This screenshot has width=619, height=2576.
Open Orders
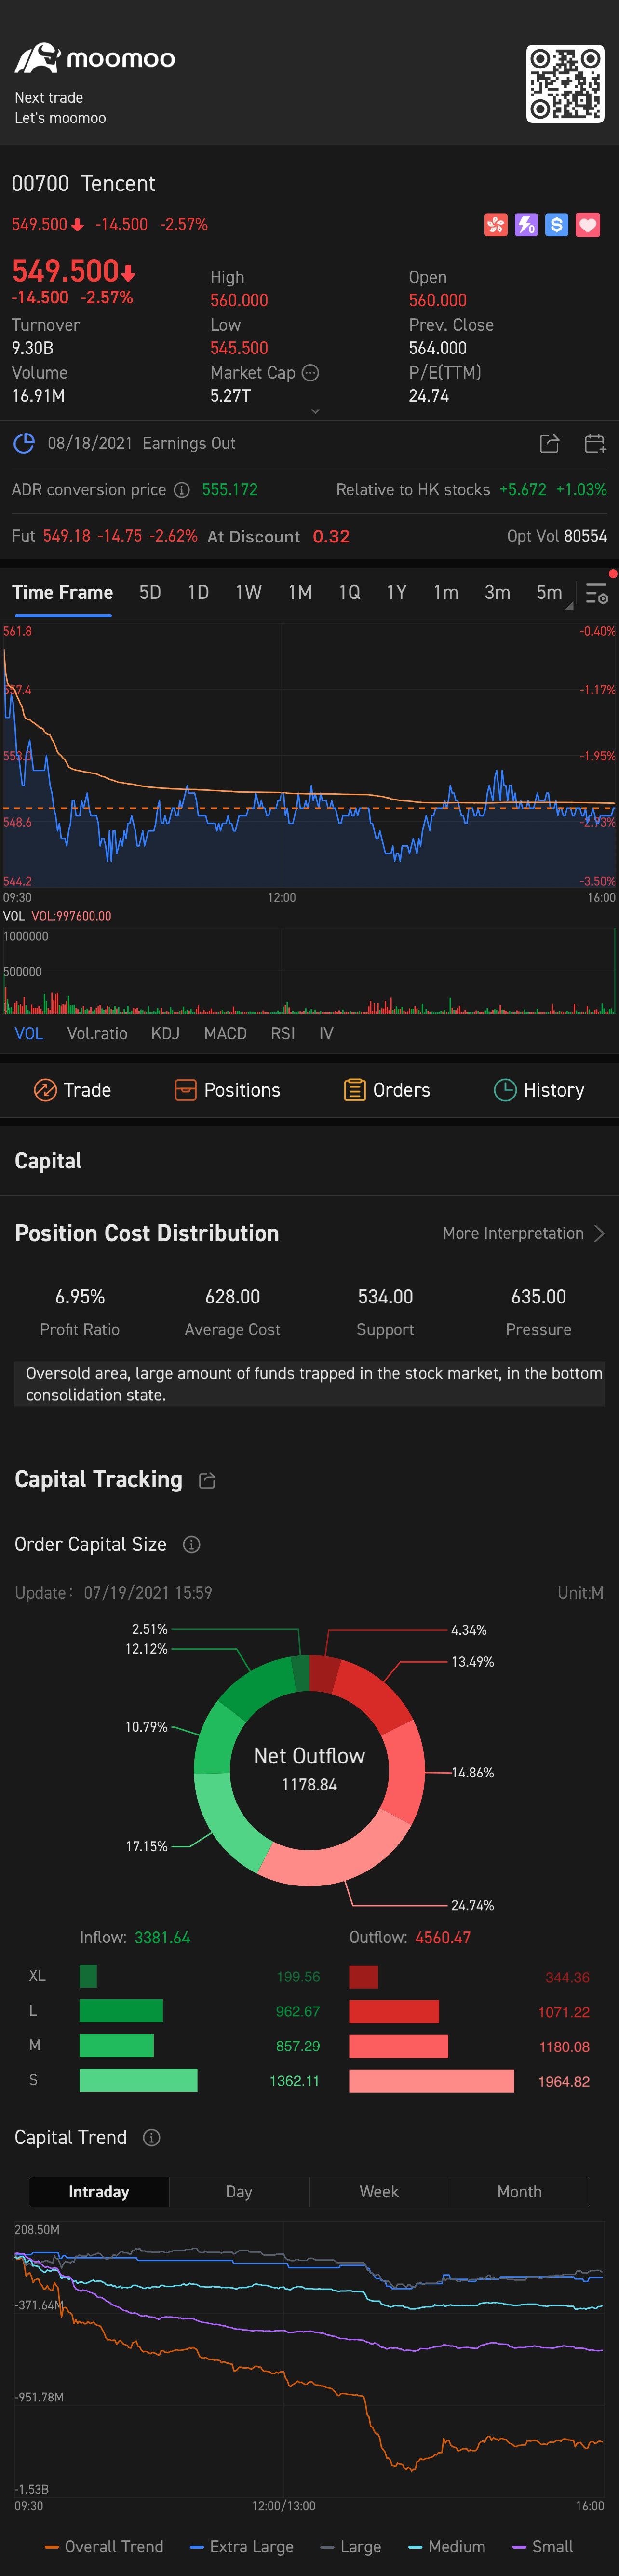(x=387, y=1090)
